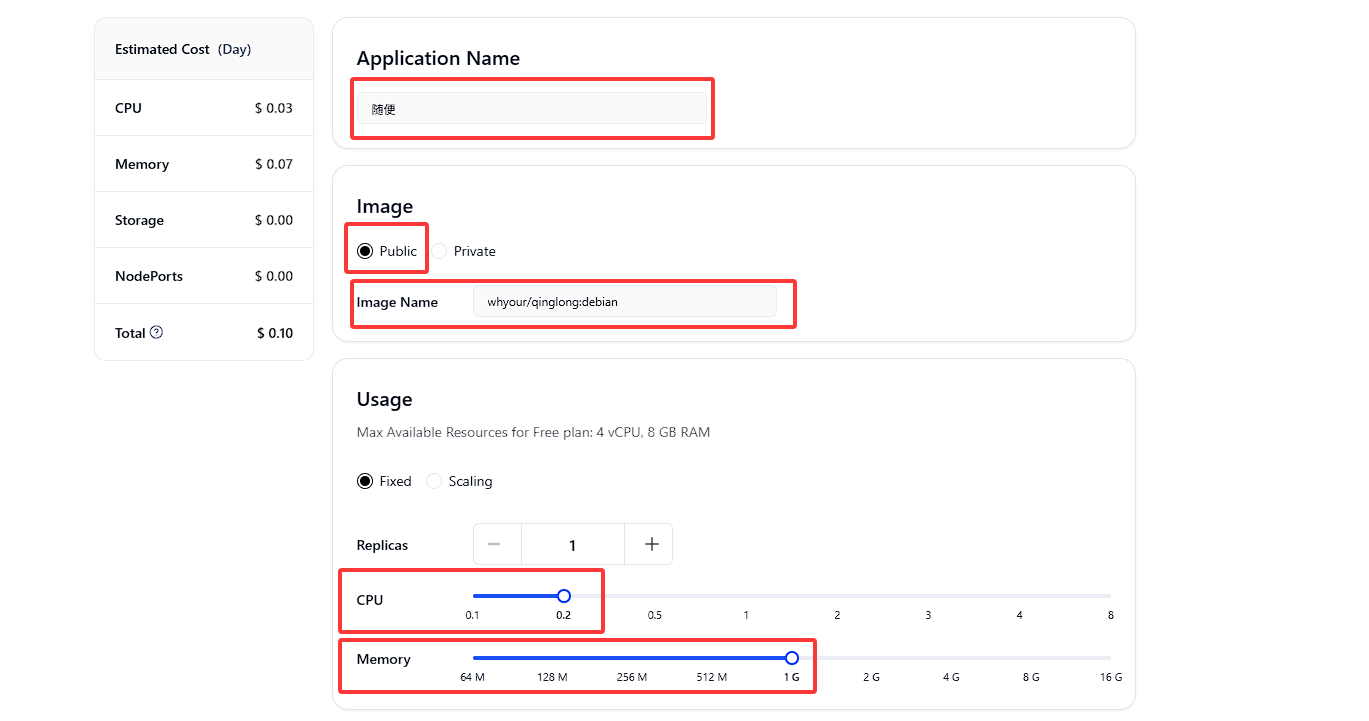Set Memory slider to 2 G
The width and height of the screenshot is (1369, 721).
(x=871, y=658)
